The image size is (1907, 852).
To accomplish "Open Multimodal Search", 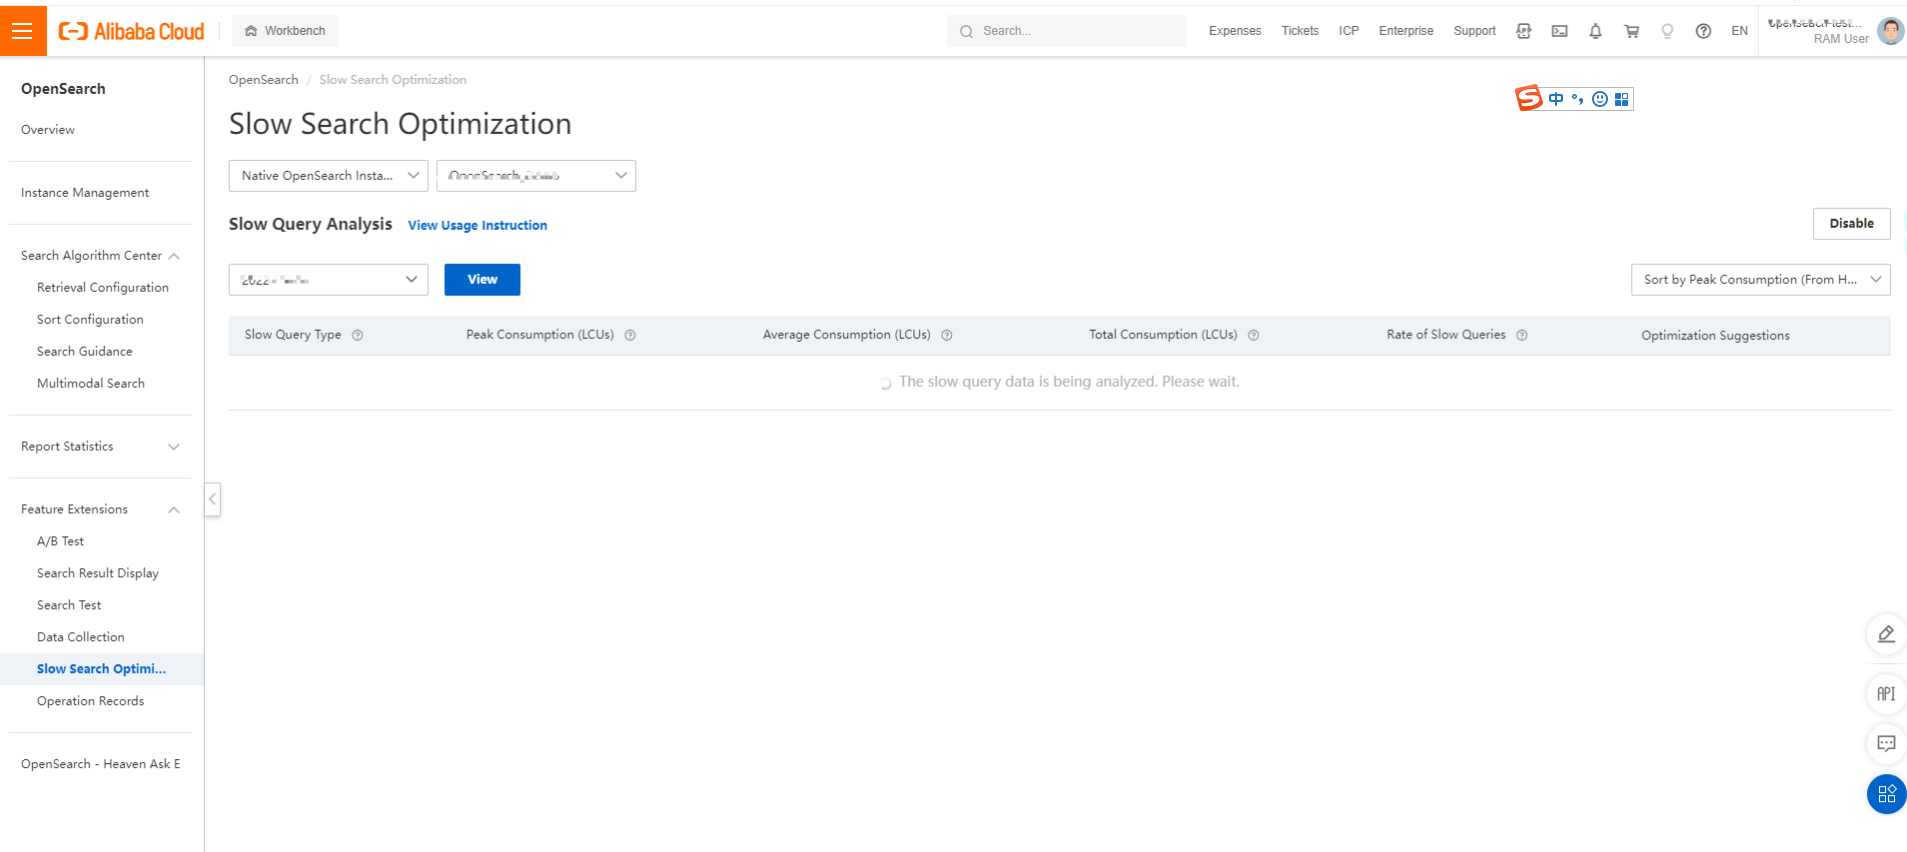I will pyautogui.click(x=91, y=384).
